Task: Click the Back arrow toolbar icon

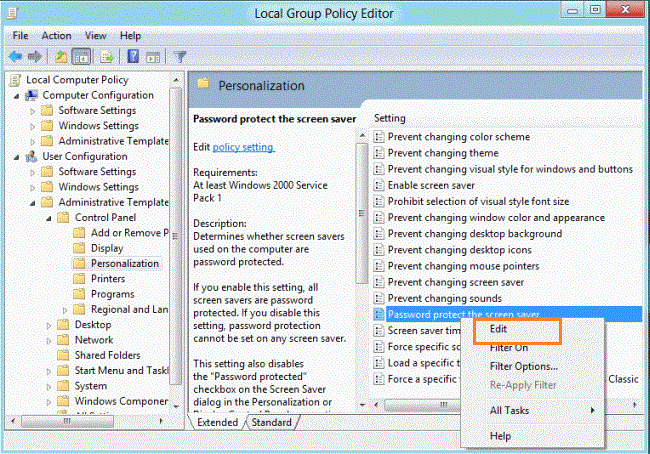Action: 16,56
